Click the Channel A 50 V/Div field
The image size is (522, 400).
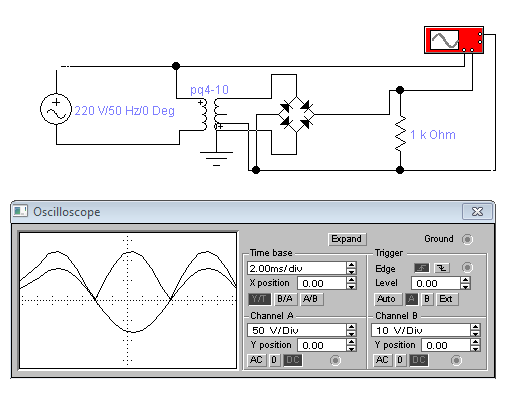[x=297, y=330]
